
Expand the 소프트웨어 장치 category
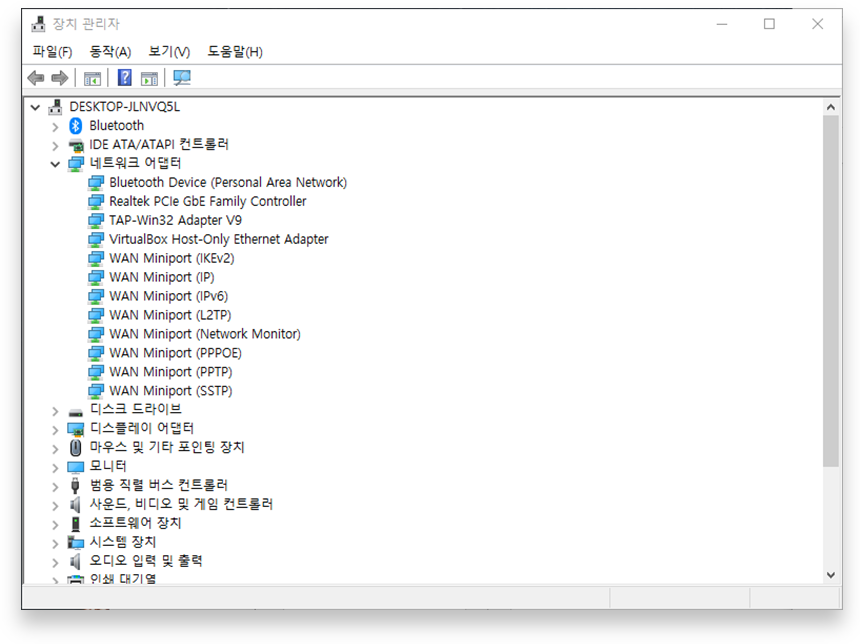point(55,524)
